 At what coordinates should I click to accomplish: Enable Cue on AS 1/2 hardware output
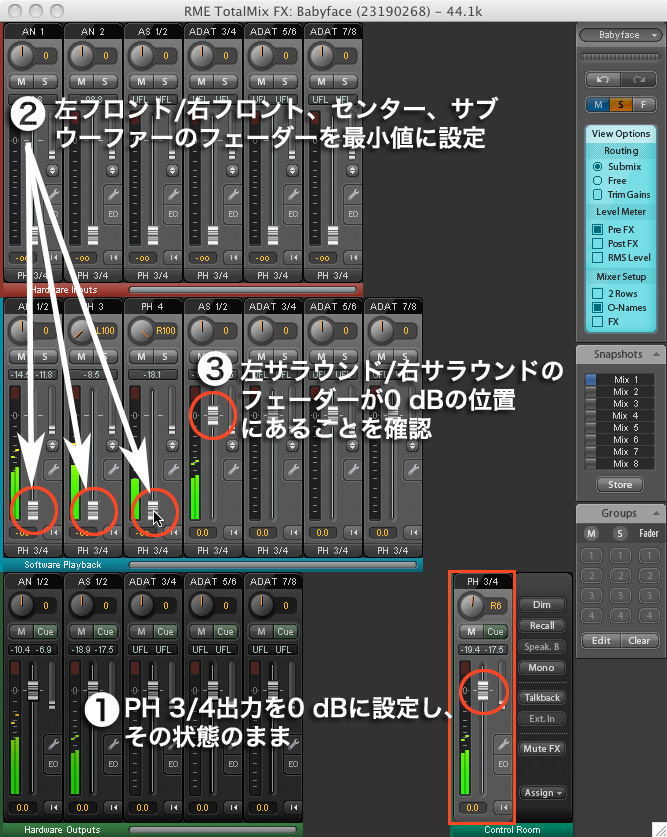105,631
